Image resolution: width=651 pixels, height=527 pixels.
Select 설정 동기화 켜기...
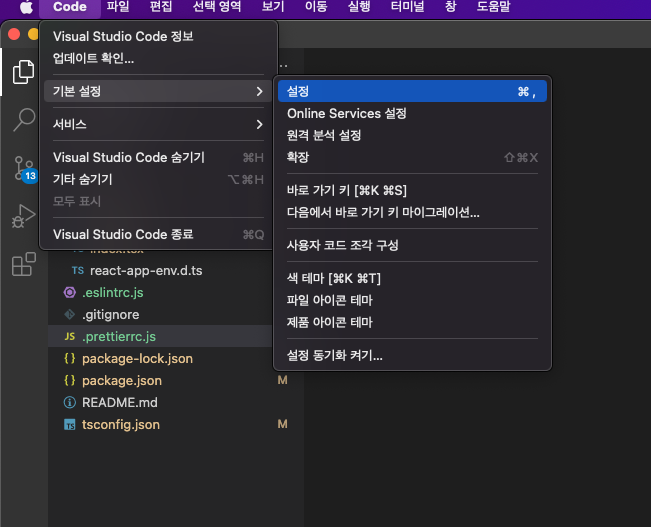tap(412, 355)
